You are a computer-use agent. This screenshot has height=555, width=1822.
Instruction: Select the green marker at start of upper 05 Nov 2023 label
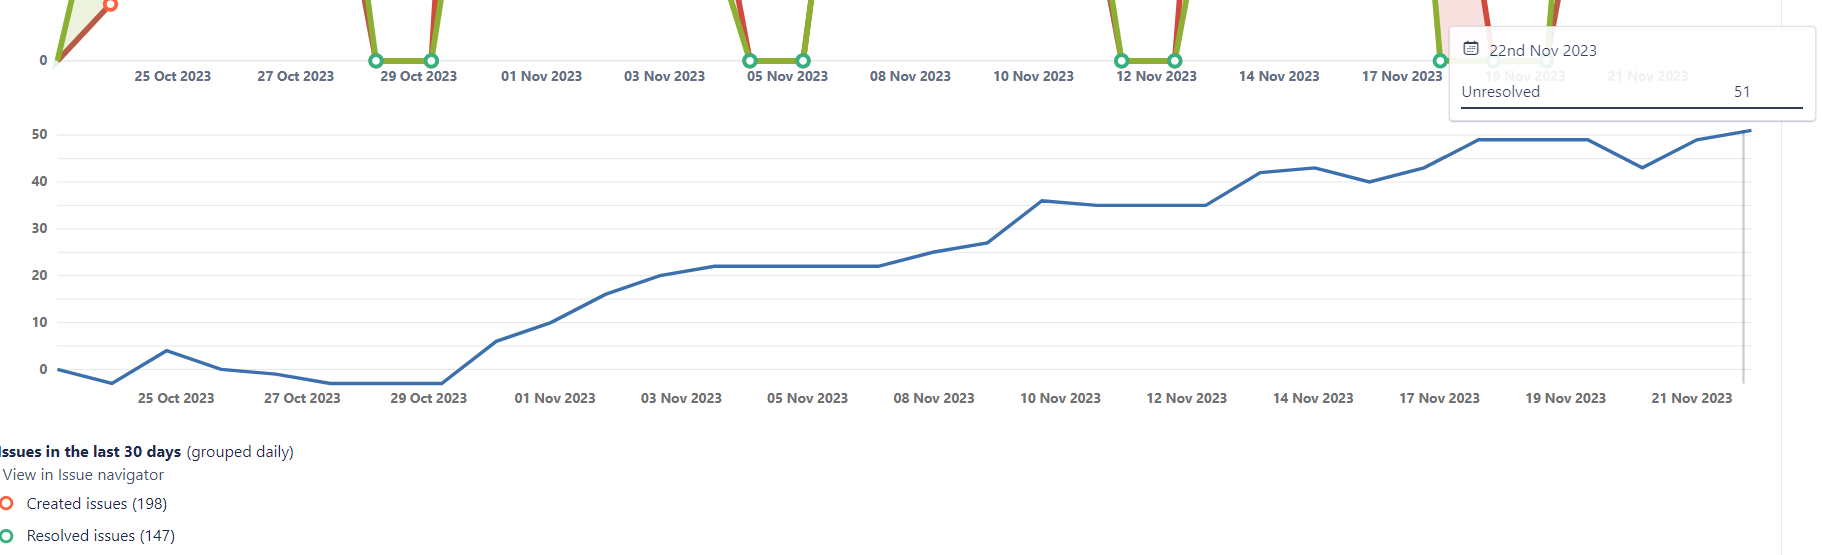tap(750, 61)
